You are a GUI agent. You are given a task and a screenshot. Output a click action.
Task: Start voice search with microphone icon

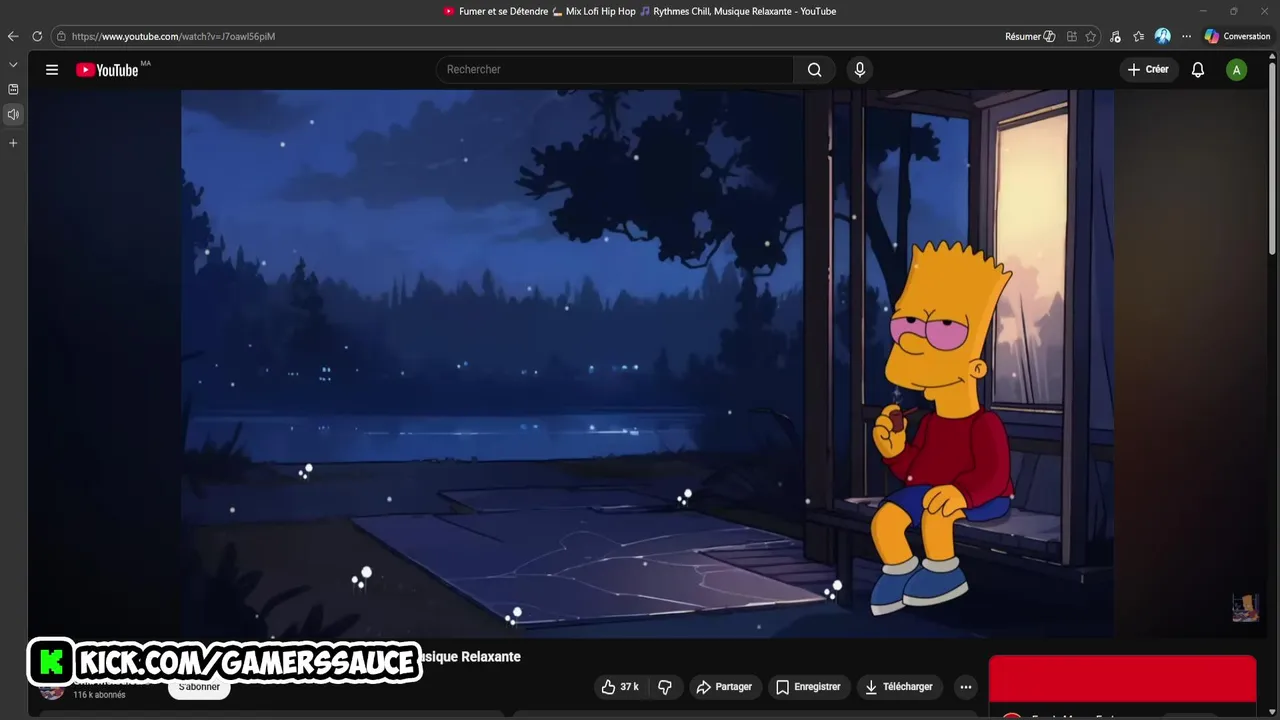pyautogui.click(x=859, y=70)
